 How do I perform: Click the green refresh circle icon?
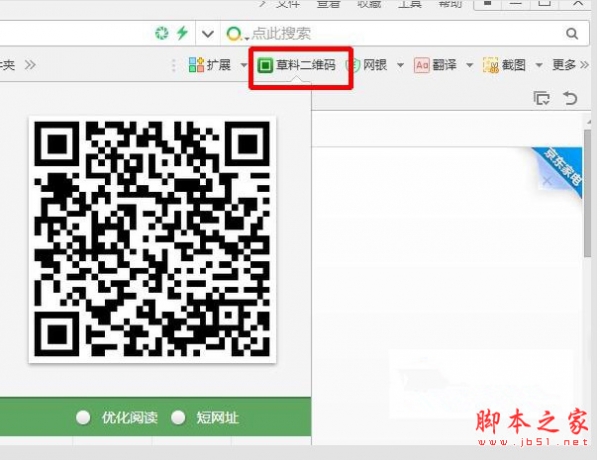click(x=162, y=33)
